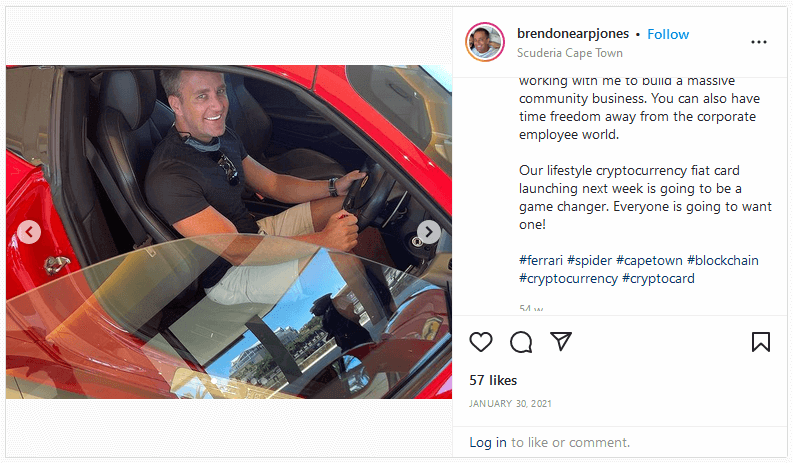Like the post with the heart icon
Screen dimensions: 793x463
480,342
